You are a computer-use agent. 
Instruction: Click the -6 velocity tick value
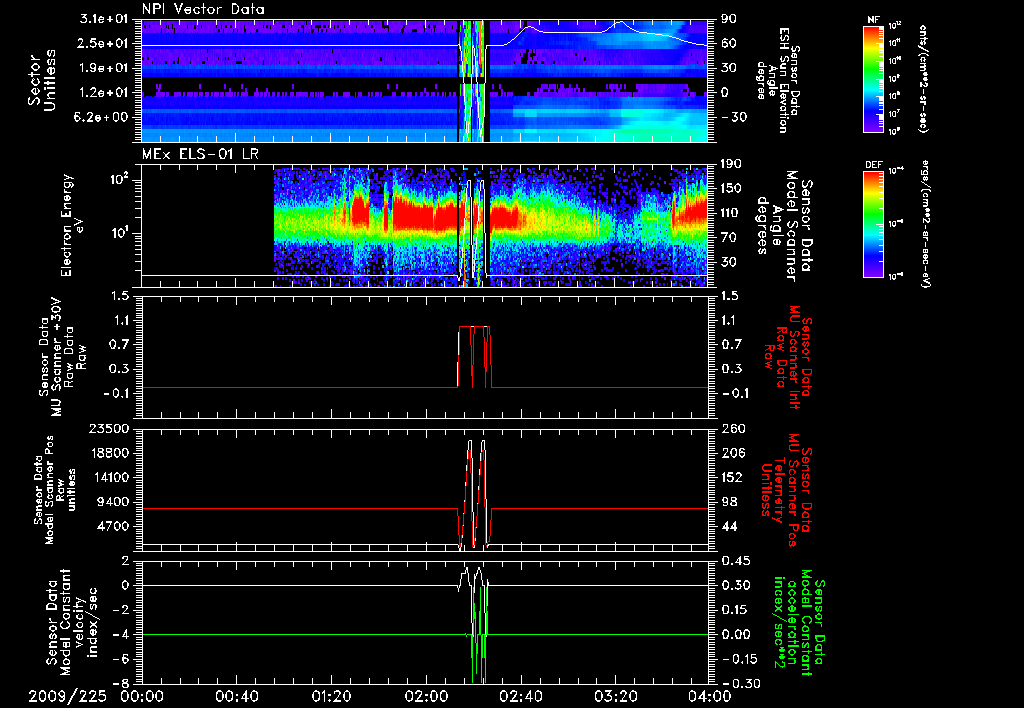pyautogui.click(x=121, y=659)
